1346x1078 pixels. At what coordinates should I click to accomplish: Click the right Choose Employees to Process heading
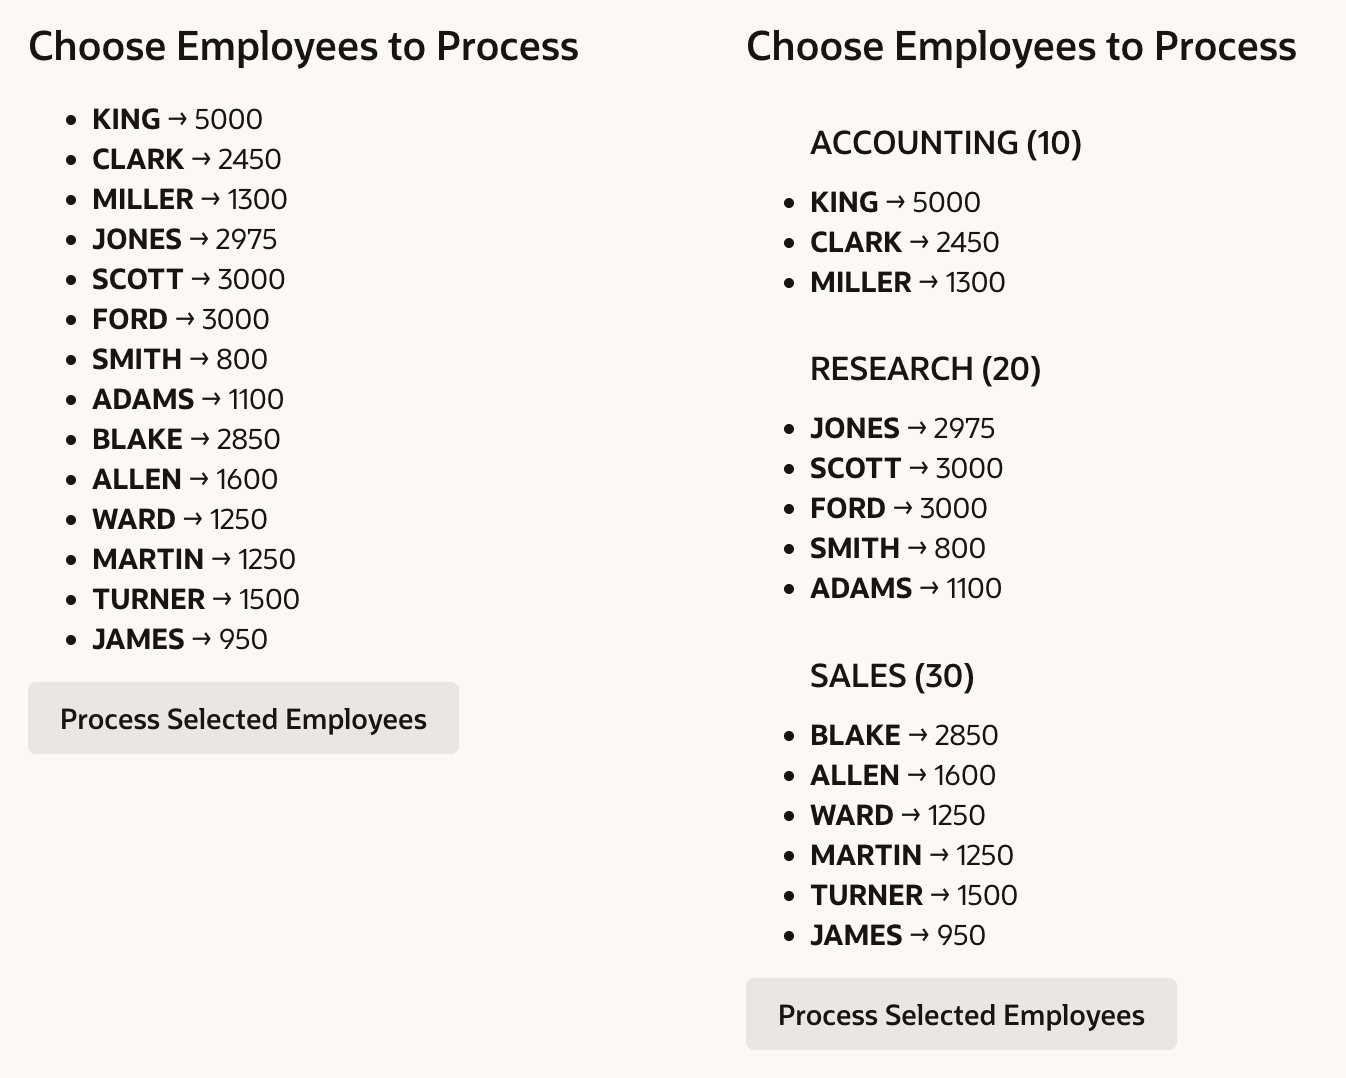pyautogui.click(x=1021, y=47)
